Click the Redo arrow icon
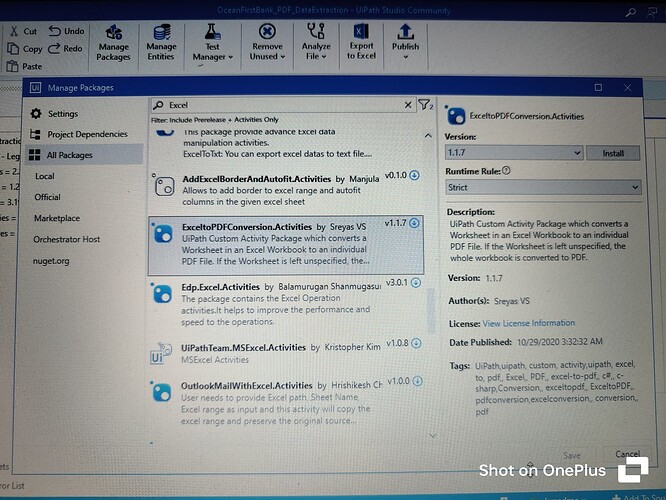666x500 pixels. tap(54, 48)
